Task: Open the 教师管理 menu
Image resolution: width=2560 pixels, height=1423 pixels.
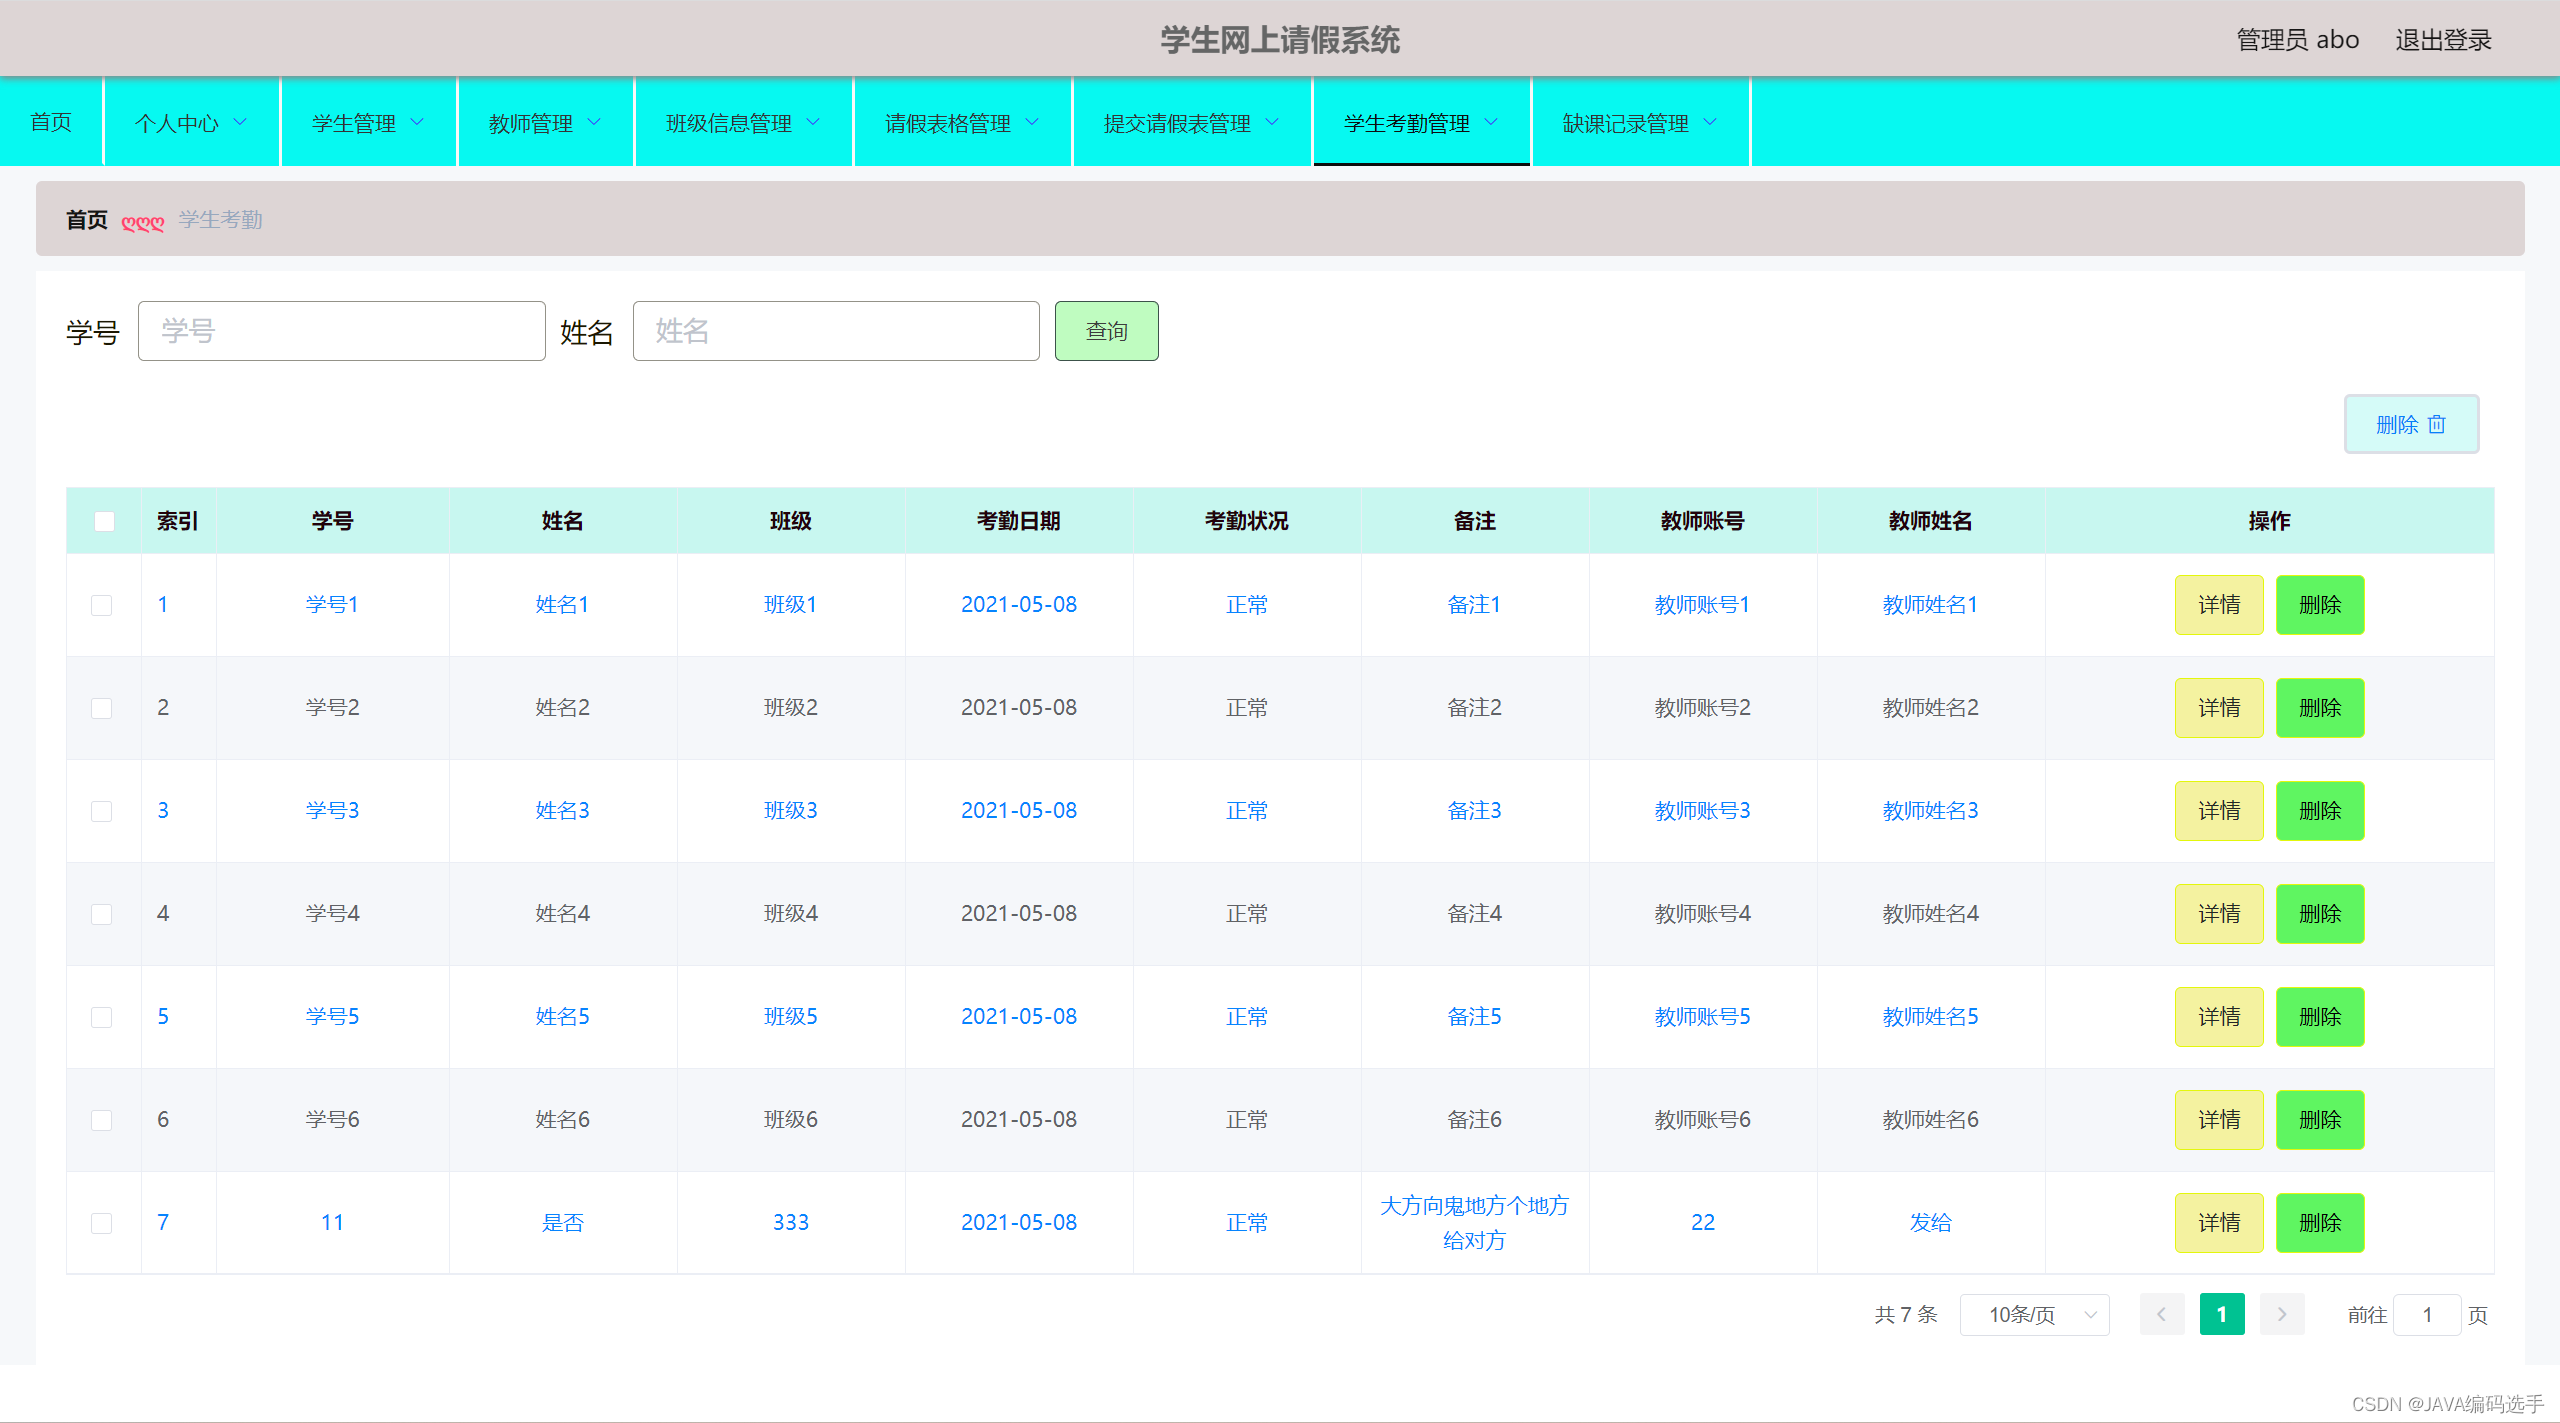Action: tap(545, 122)
